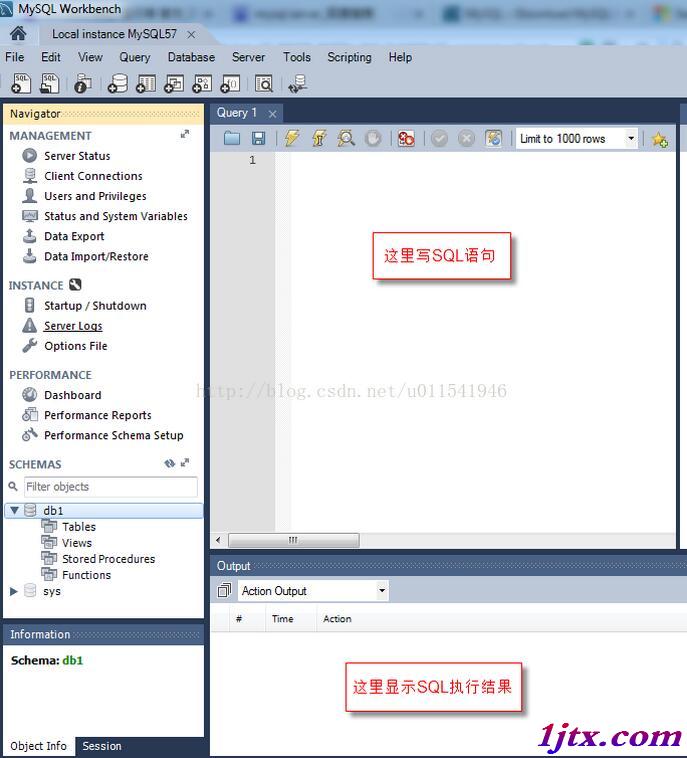Expand the sys schema node
The width and height of the screenshot is (687, 758).
coord(14,591)
